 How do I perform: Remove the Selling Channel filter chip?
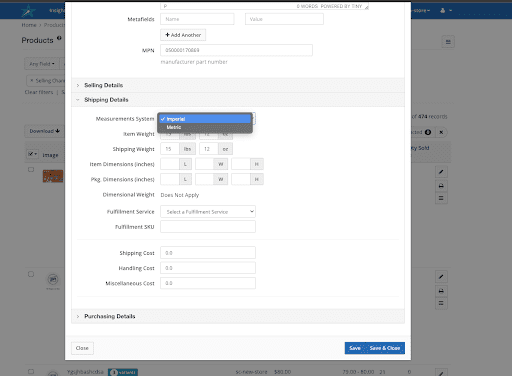[x=32, y=80]
